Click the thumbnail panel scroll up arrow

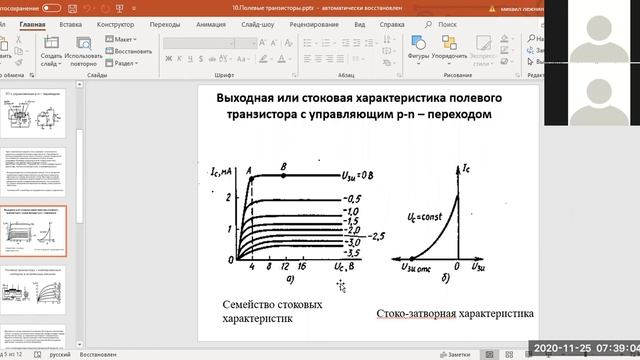80,84
